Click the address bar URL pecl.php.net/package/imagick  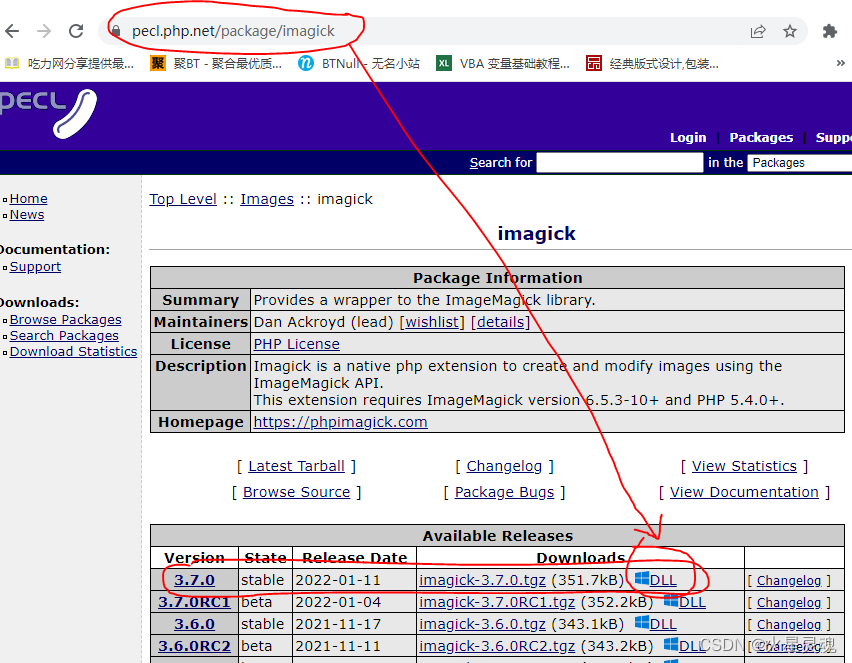tap(233, 31)
